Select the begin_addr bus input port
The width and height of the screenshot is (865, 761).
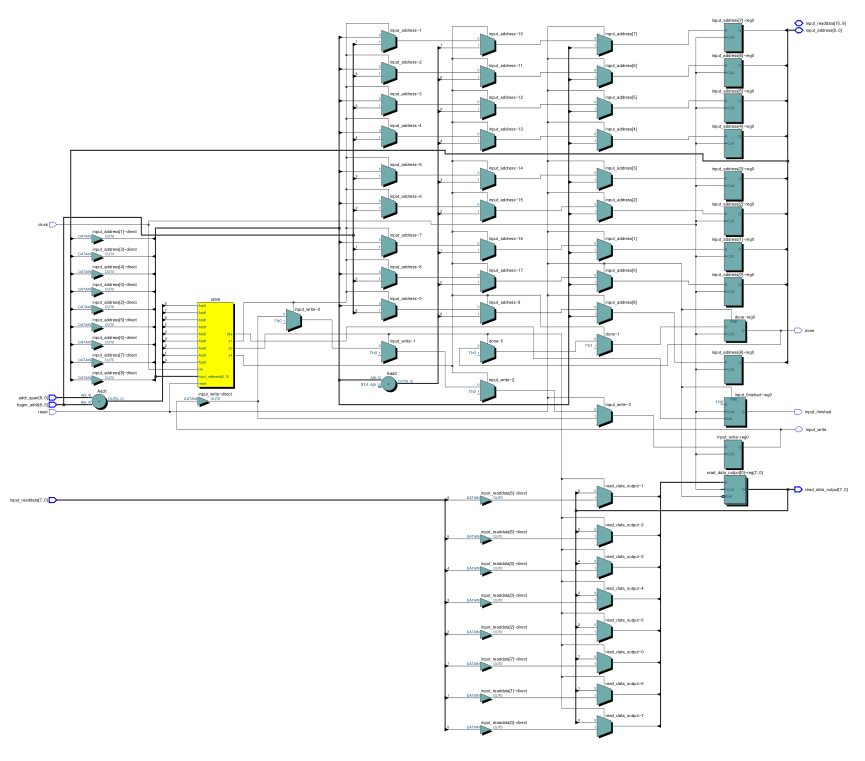pos(53,405)
